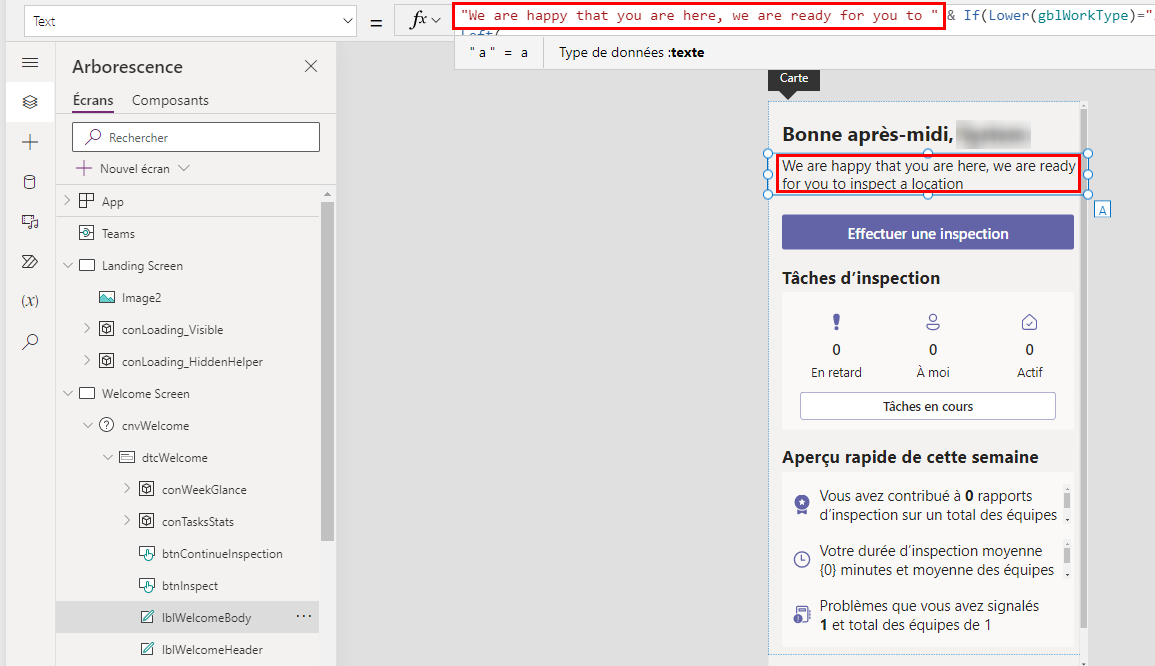The height and width of the screenshot is (666, 1155).
Task: Expand conTasksStats container
Action: coord(127,520)
